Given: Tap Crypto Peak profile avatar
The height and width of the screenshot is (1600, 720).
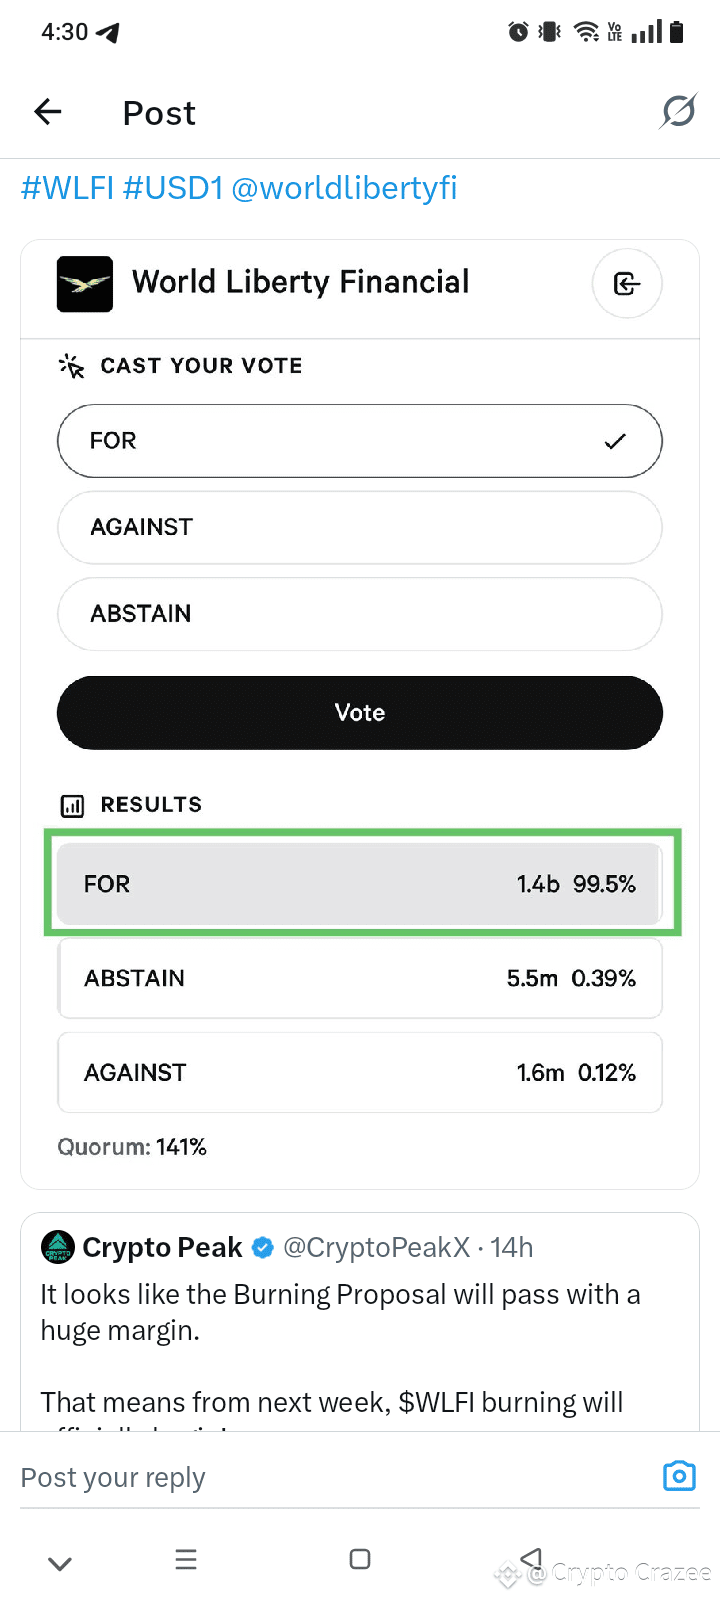Looking at the screenshot, I should 58,1247.
